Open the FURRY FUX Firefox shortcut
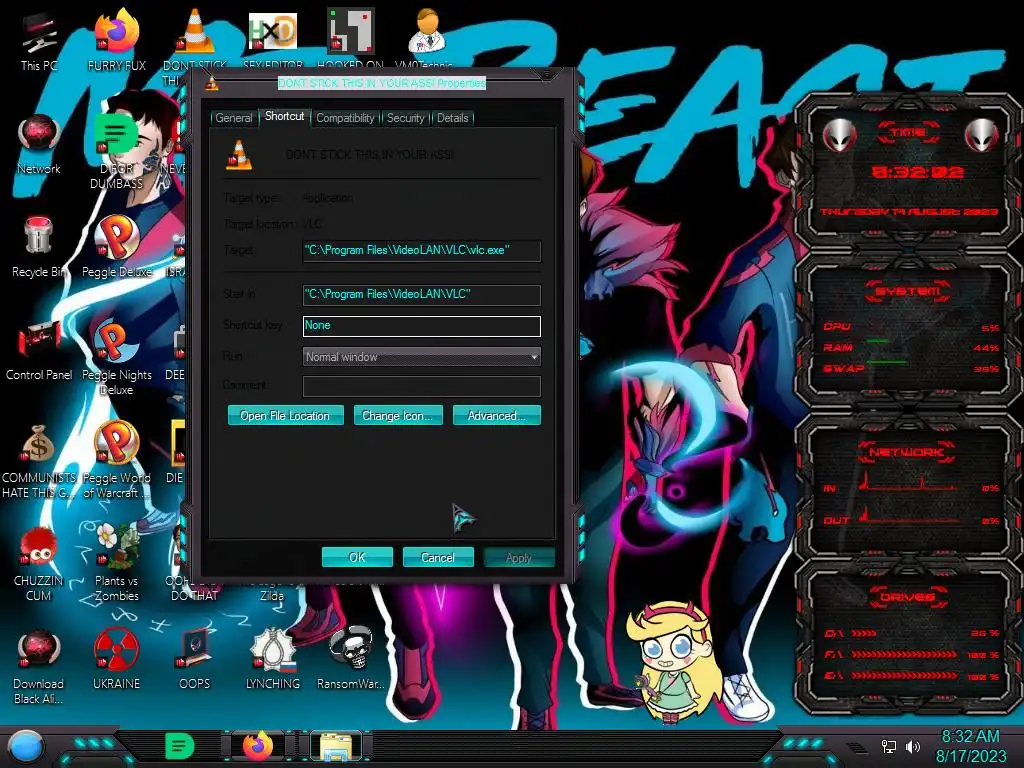 (x=117, y=41)
